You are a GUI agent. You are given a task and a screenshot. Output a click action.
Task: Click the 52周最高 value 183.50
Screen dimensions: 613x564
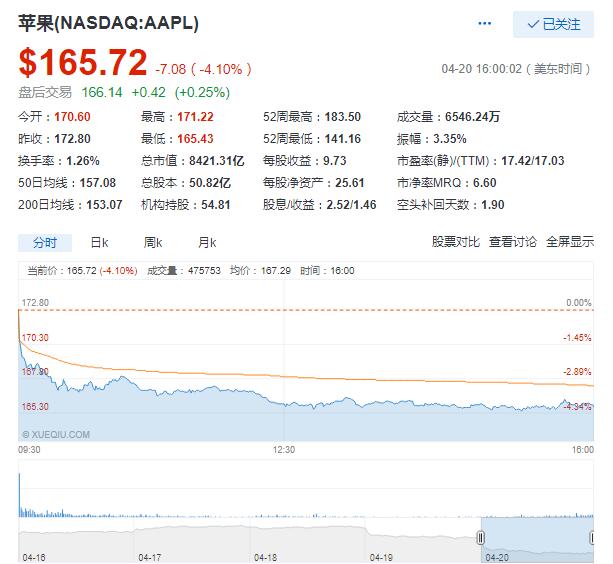[342, 117]
